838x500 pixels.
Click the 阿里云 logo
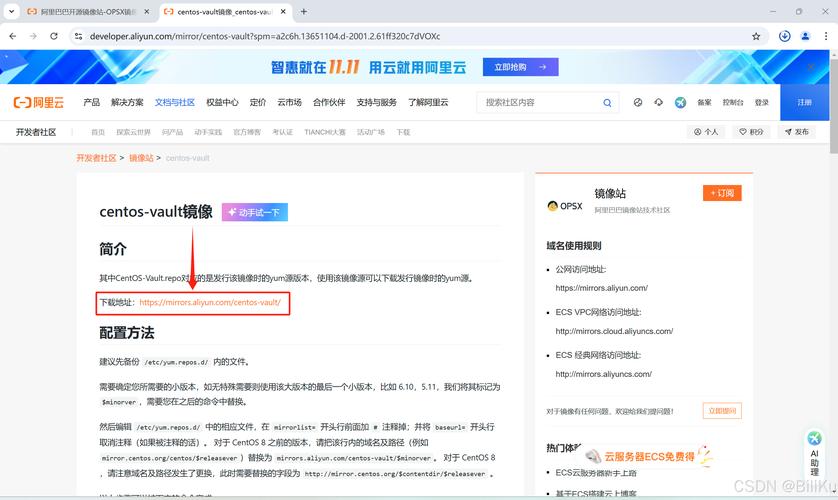pos(38,102)
